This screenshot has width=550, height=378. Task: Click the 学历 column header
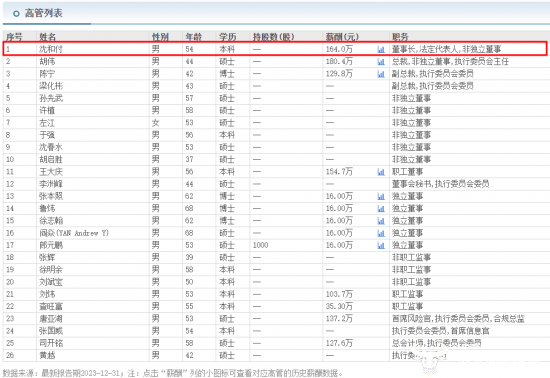(227, 37)
